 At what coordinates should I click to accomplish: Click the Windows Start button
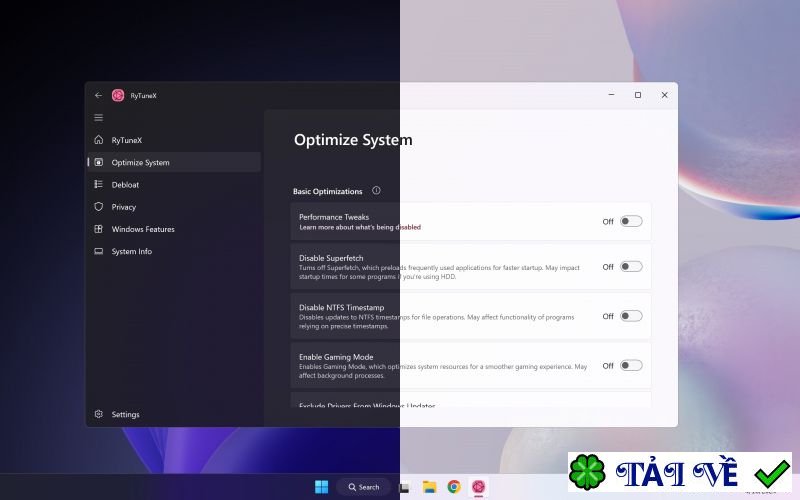pyautogui.click(x=321, y=487)
